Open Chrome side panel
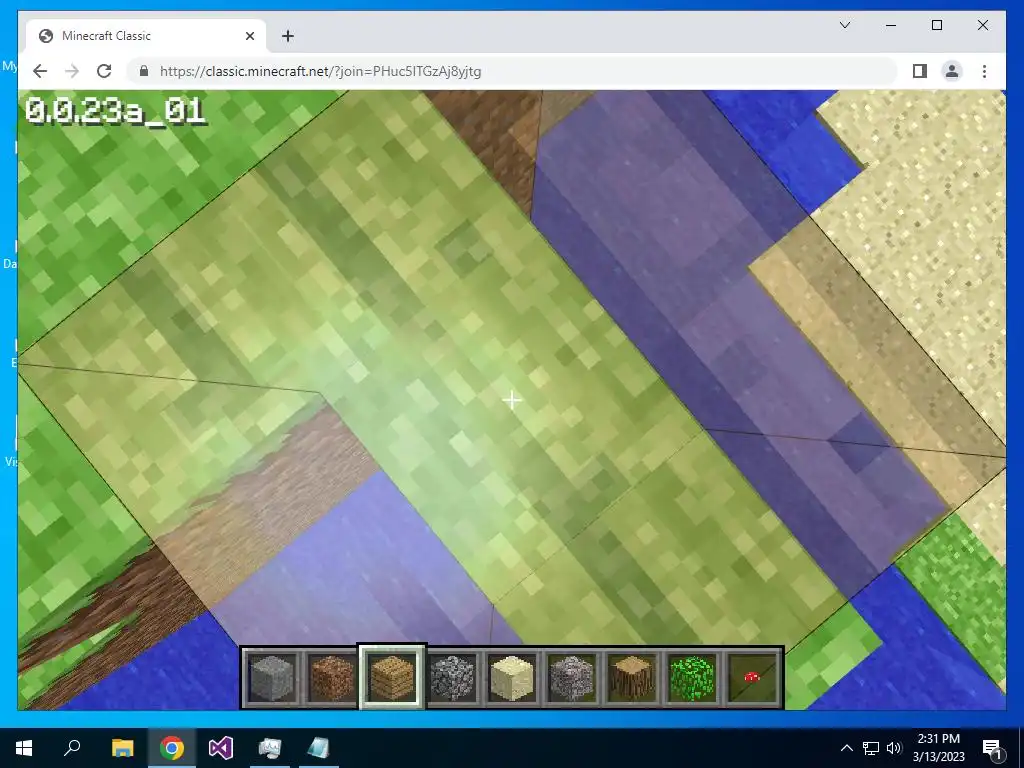 [920, 71]
